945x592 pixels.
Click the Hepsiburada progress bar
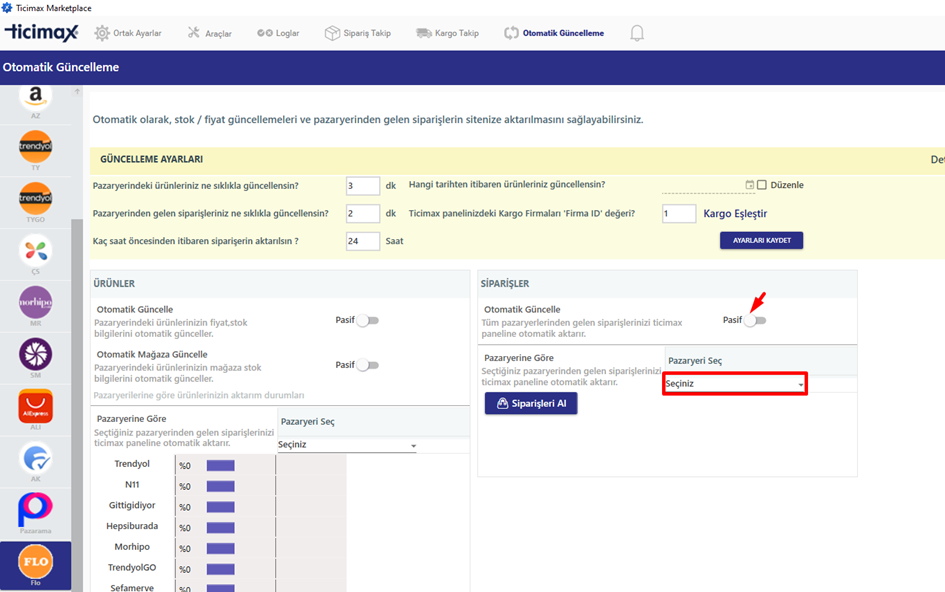click(221, 527)
